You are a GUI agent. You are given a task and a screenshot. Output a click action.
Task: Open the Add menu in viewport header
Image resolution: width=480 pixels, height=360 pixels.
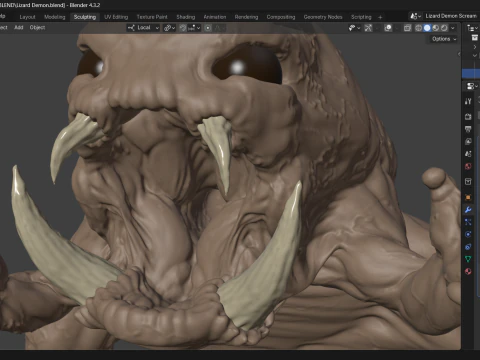19,28
